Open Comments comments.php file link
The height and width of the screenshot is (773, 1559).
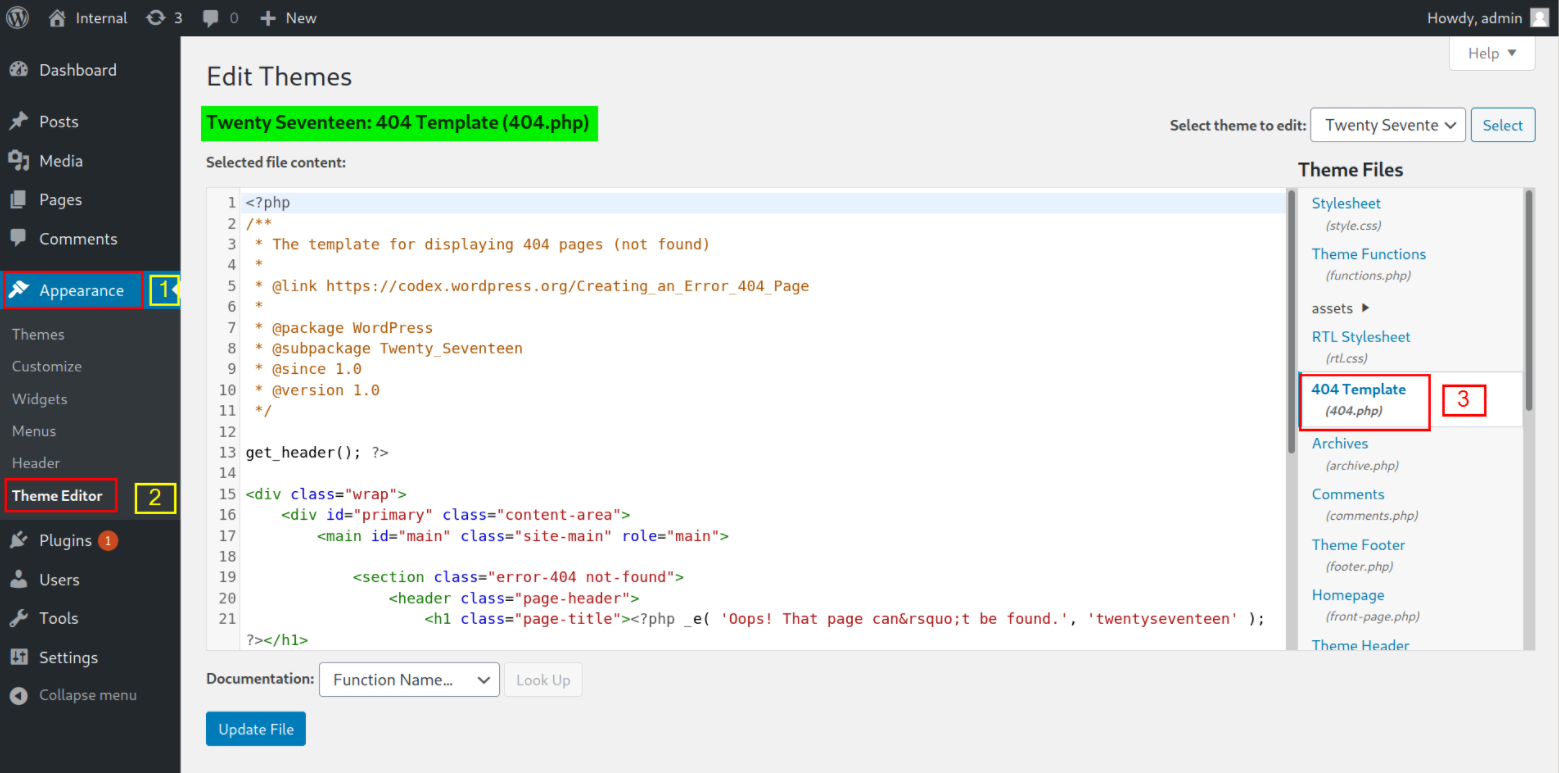click(1348, 494)
